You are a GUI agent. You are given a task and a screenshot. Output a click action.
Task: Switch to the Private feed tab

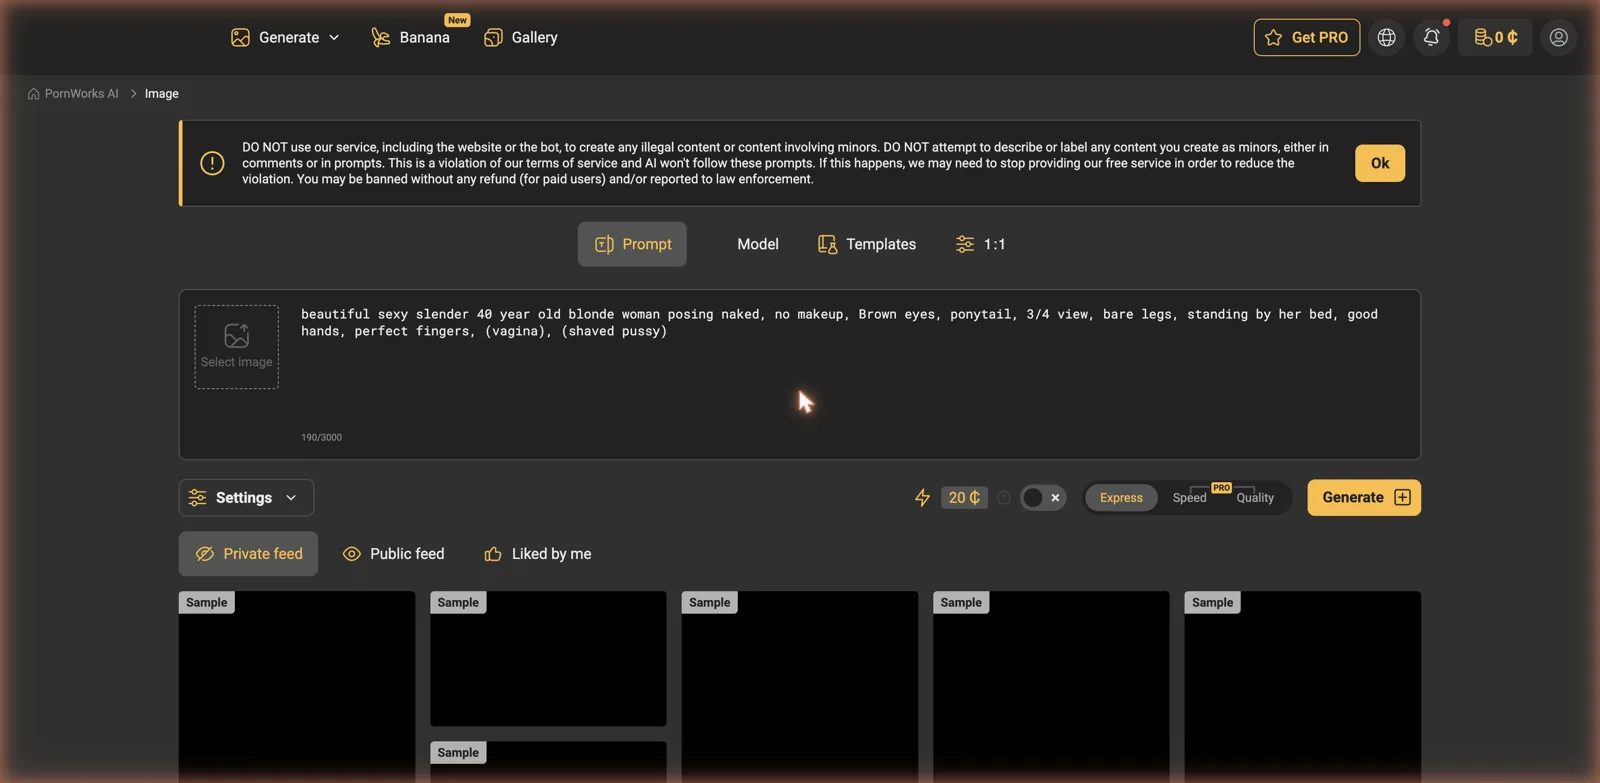[x=248, y=554]
